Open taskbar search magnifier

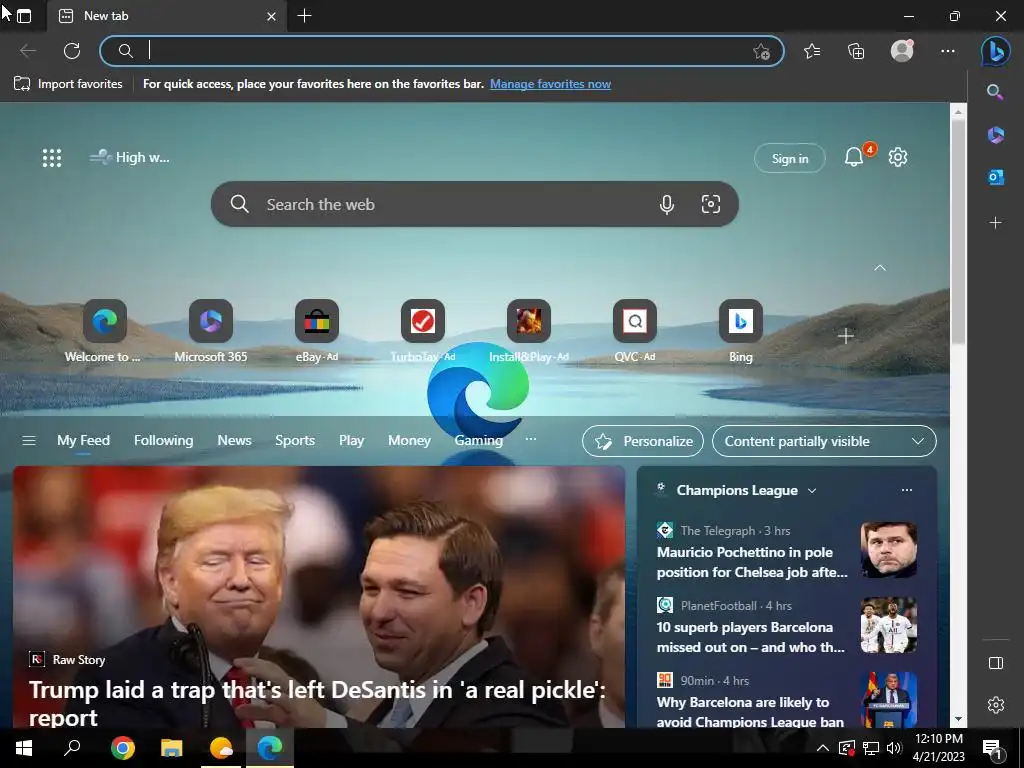pos(72,747)
